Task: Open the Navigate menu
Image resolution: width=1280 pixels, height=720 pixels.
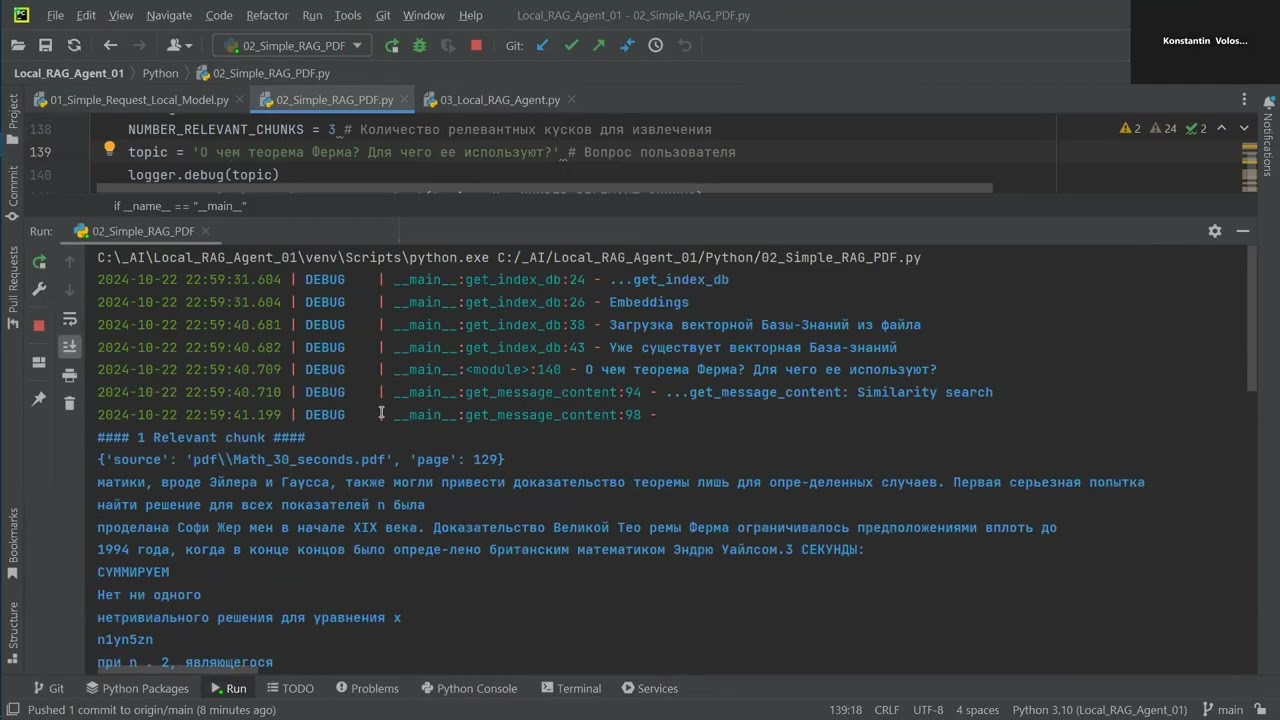Action: (x=169, y=15)
